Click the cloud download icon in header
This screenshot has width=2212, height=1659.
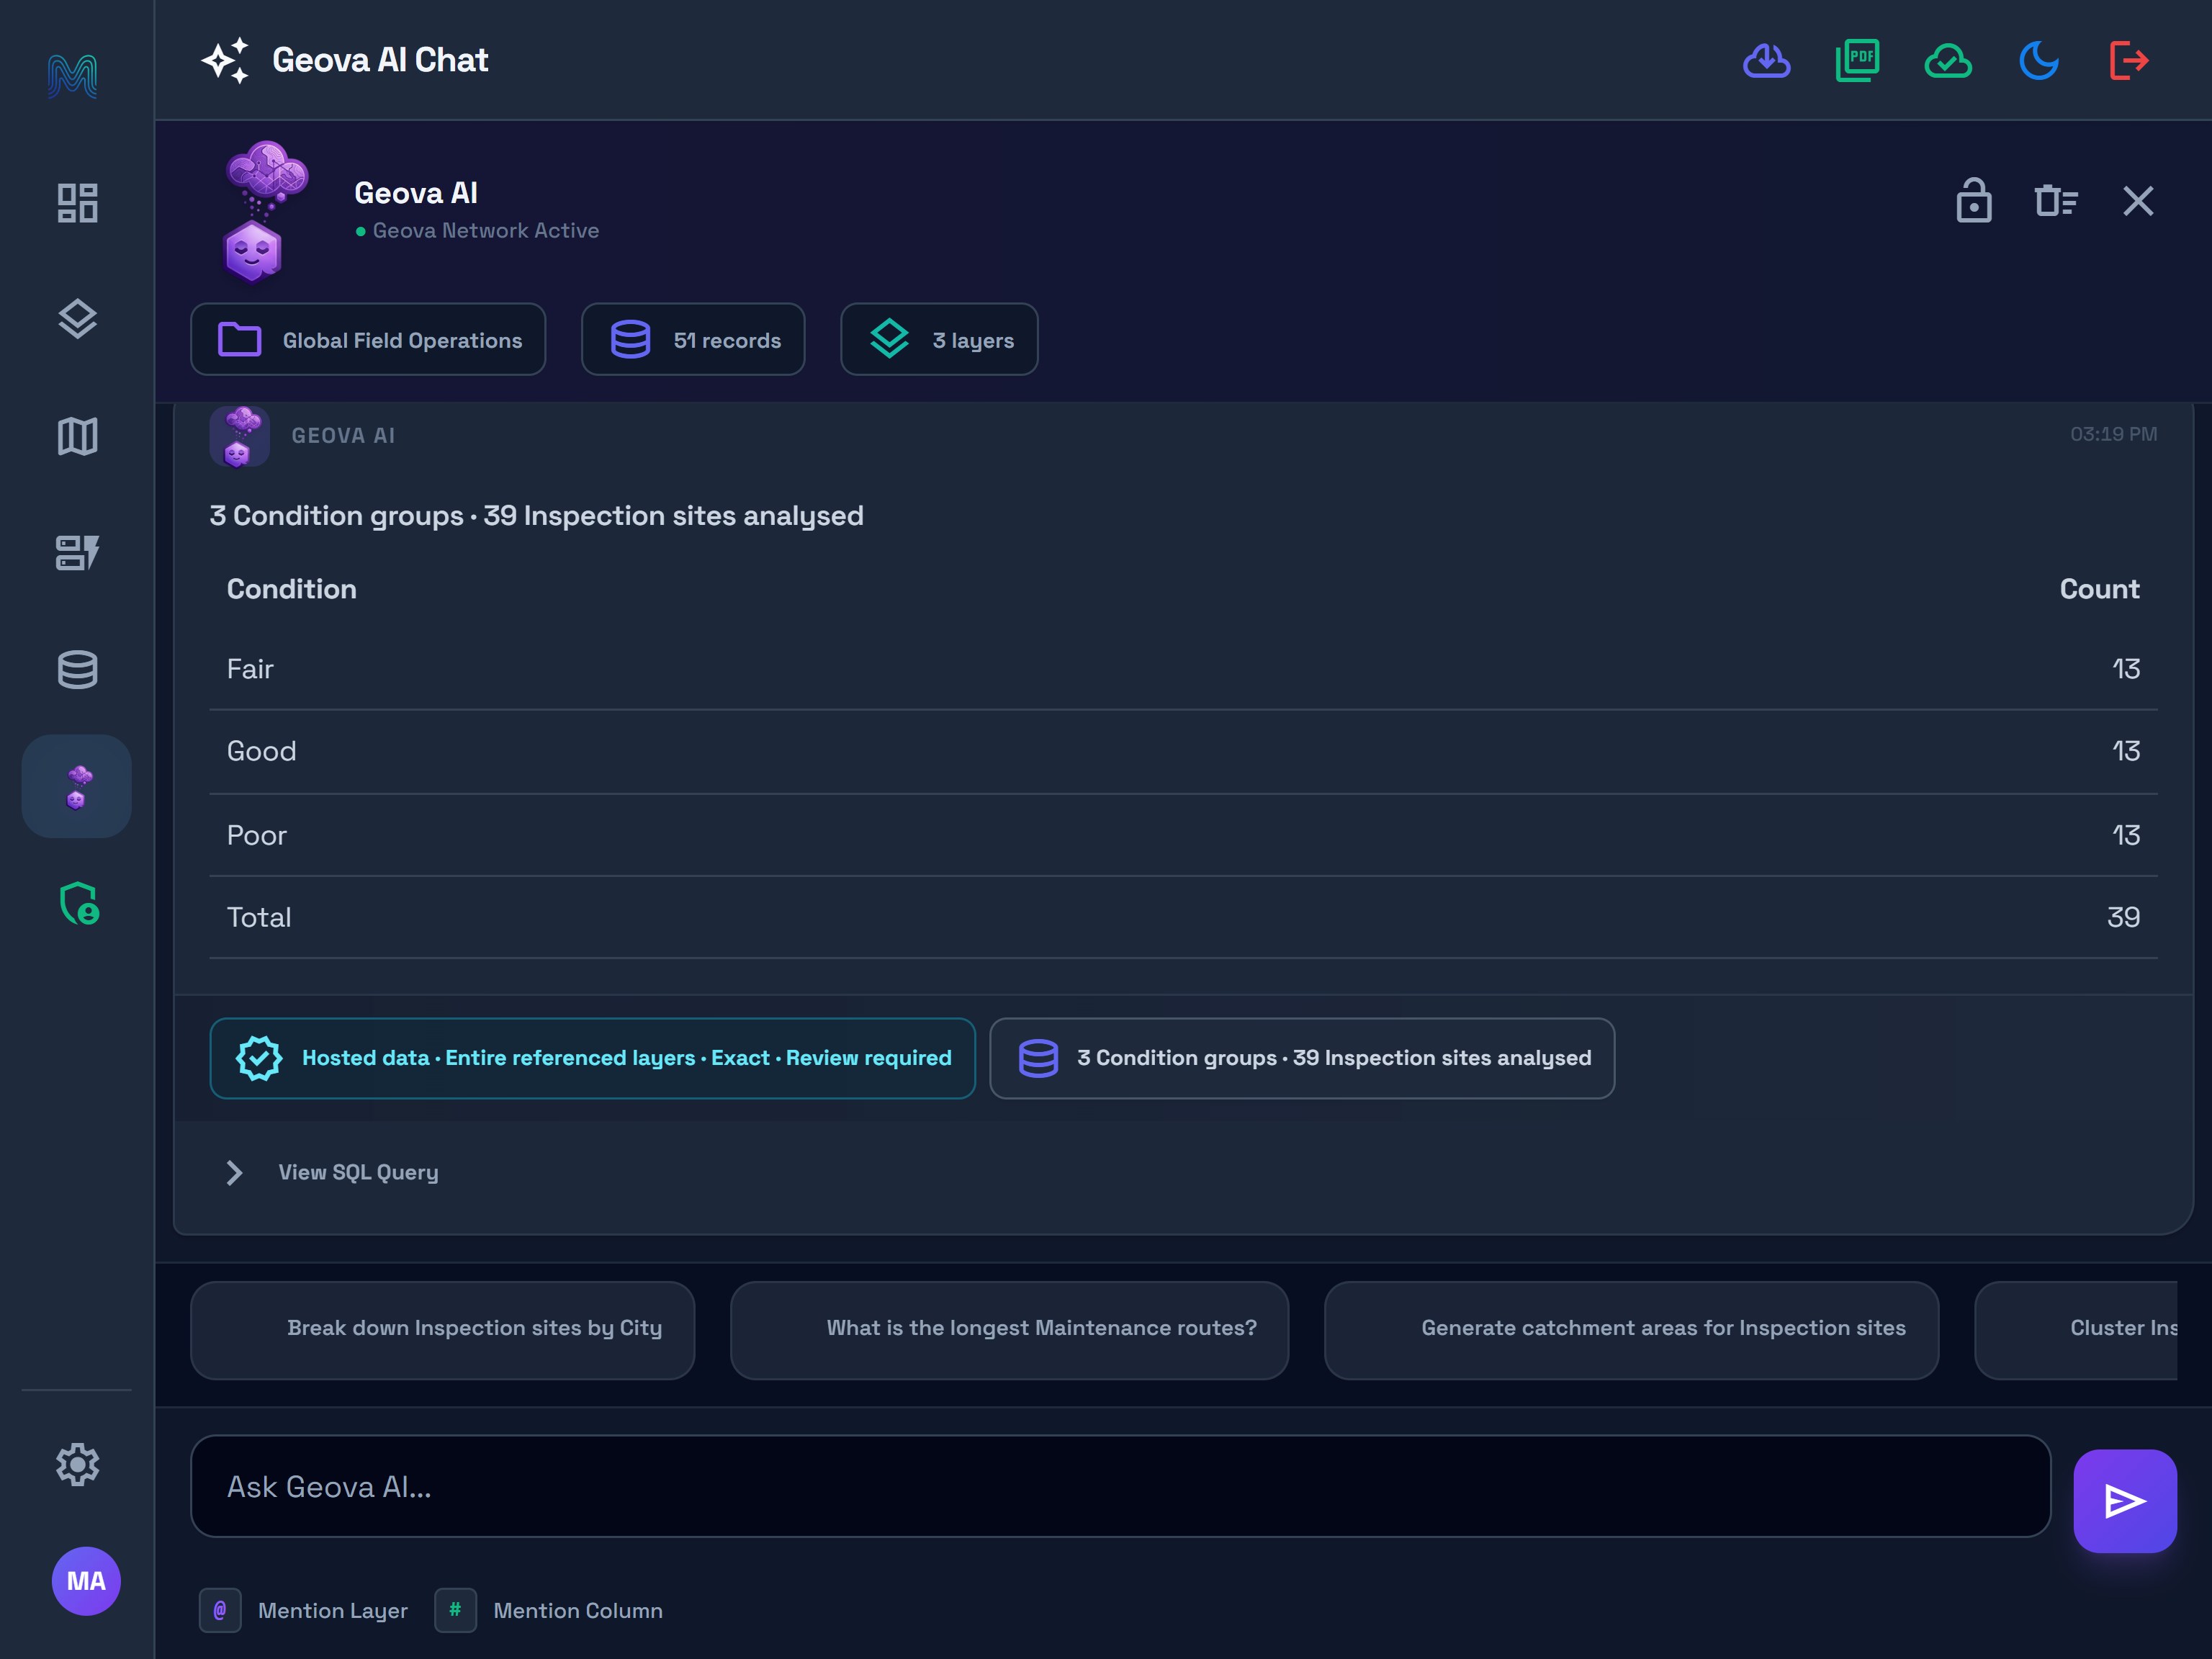[x=1767, y=61]
